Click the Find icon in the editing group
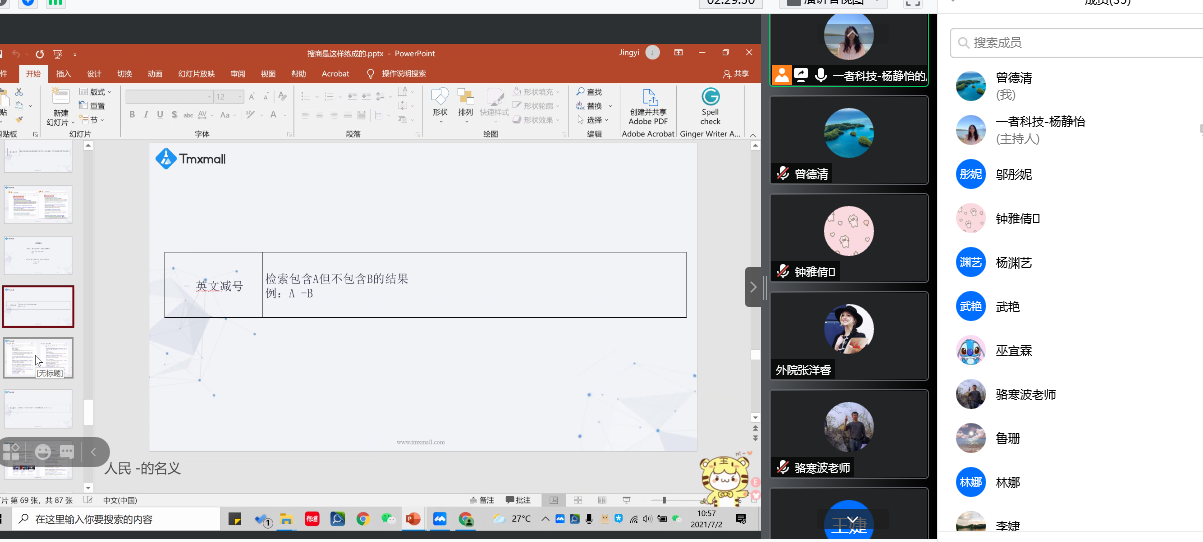1203x542 pixels. point(589,92)
